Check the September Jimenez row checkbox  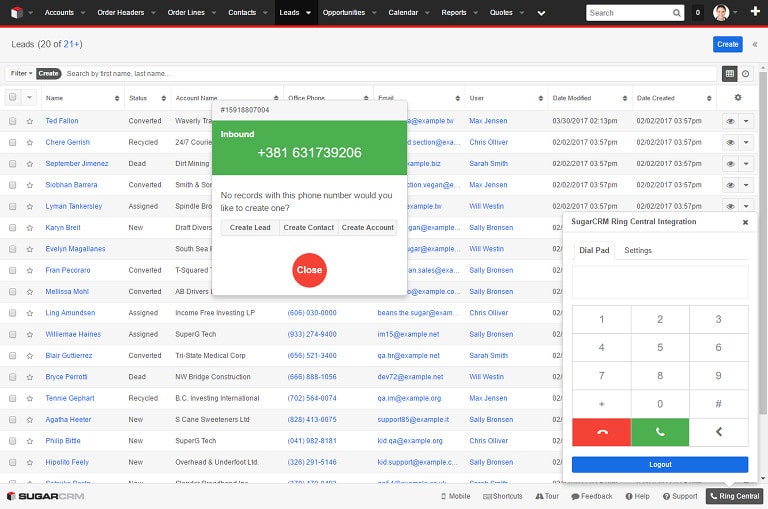pyautogui.click(x=13, y=164)
